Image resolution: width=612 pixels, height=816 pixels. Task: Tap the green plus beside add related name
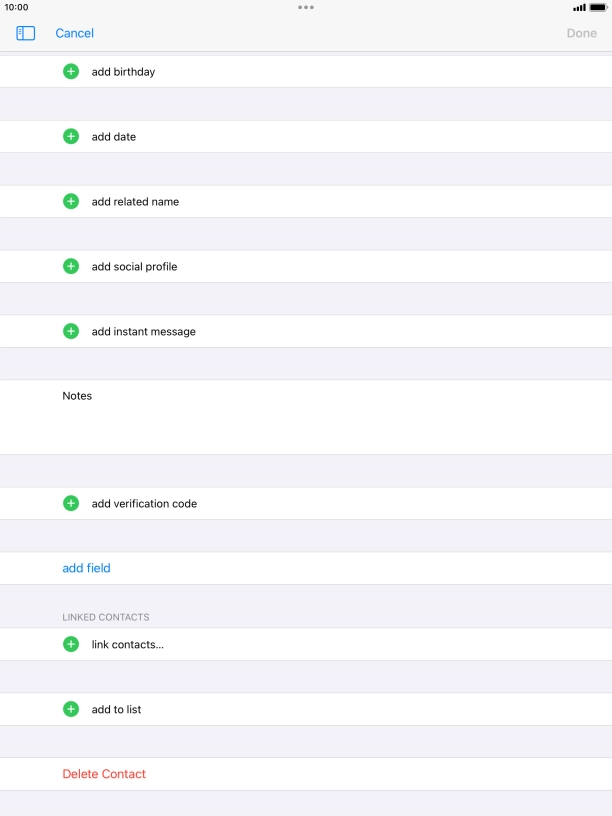click(x=71, y=202)
